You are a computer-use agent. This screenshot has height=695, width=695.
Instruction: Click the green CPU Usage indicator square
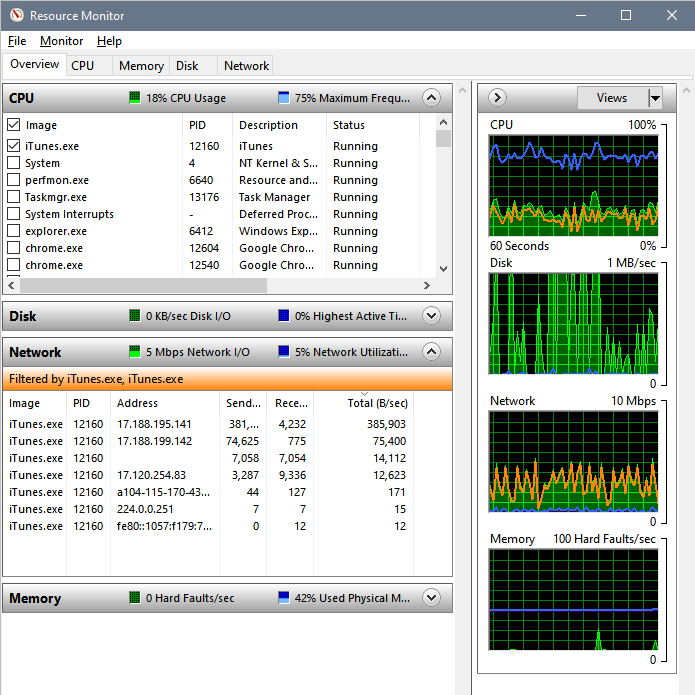(x=135, y=98)
